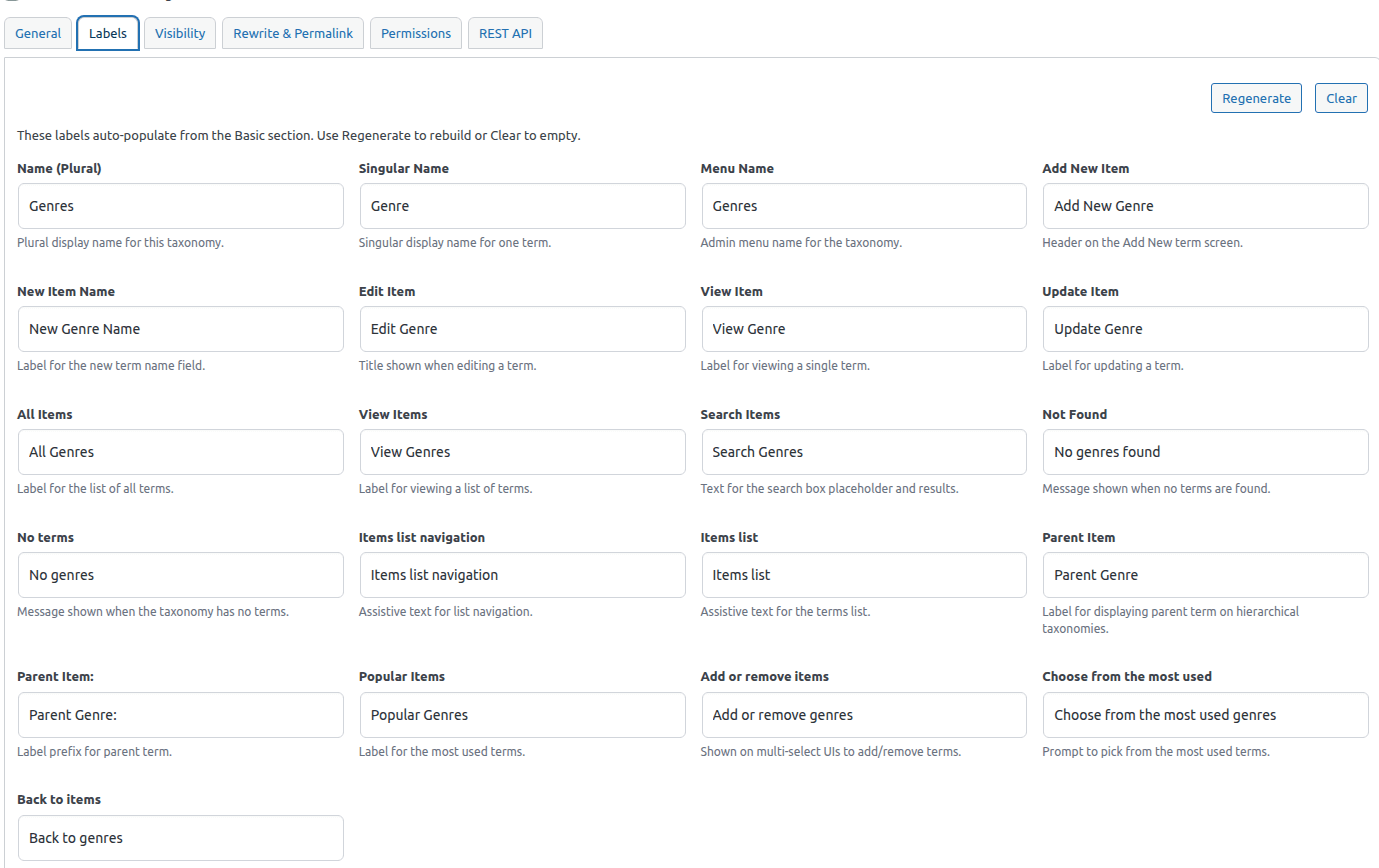
Task: Open the Rewrite & Permalink tab
Action: pyautogui.click(x=293, y=33)
